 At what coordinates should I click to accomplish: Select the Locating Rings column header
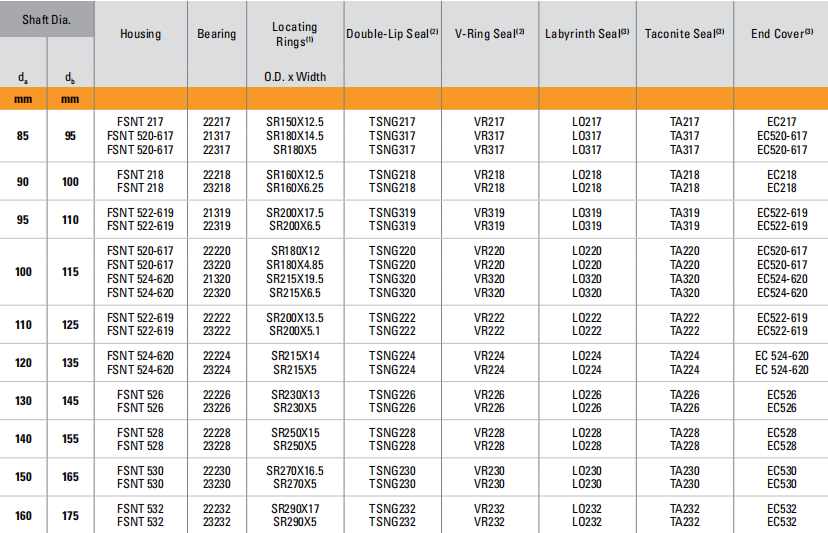pyautogui.click(x=294, y=34)
